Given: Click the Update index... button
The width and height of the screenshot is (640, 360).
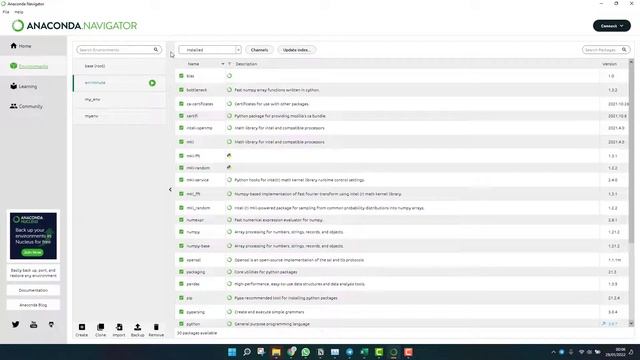Looking at the screenshot, I should point(296,50).
